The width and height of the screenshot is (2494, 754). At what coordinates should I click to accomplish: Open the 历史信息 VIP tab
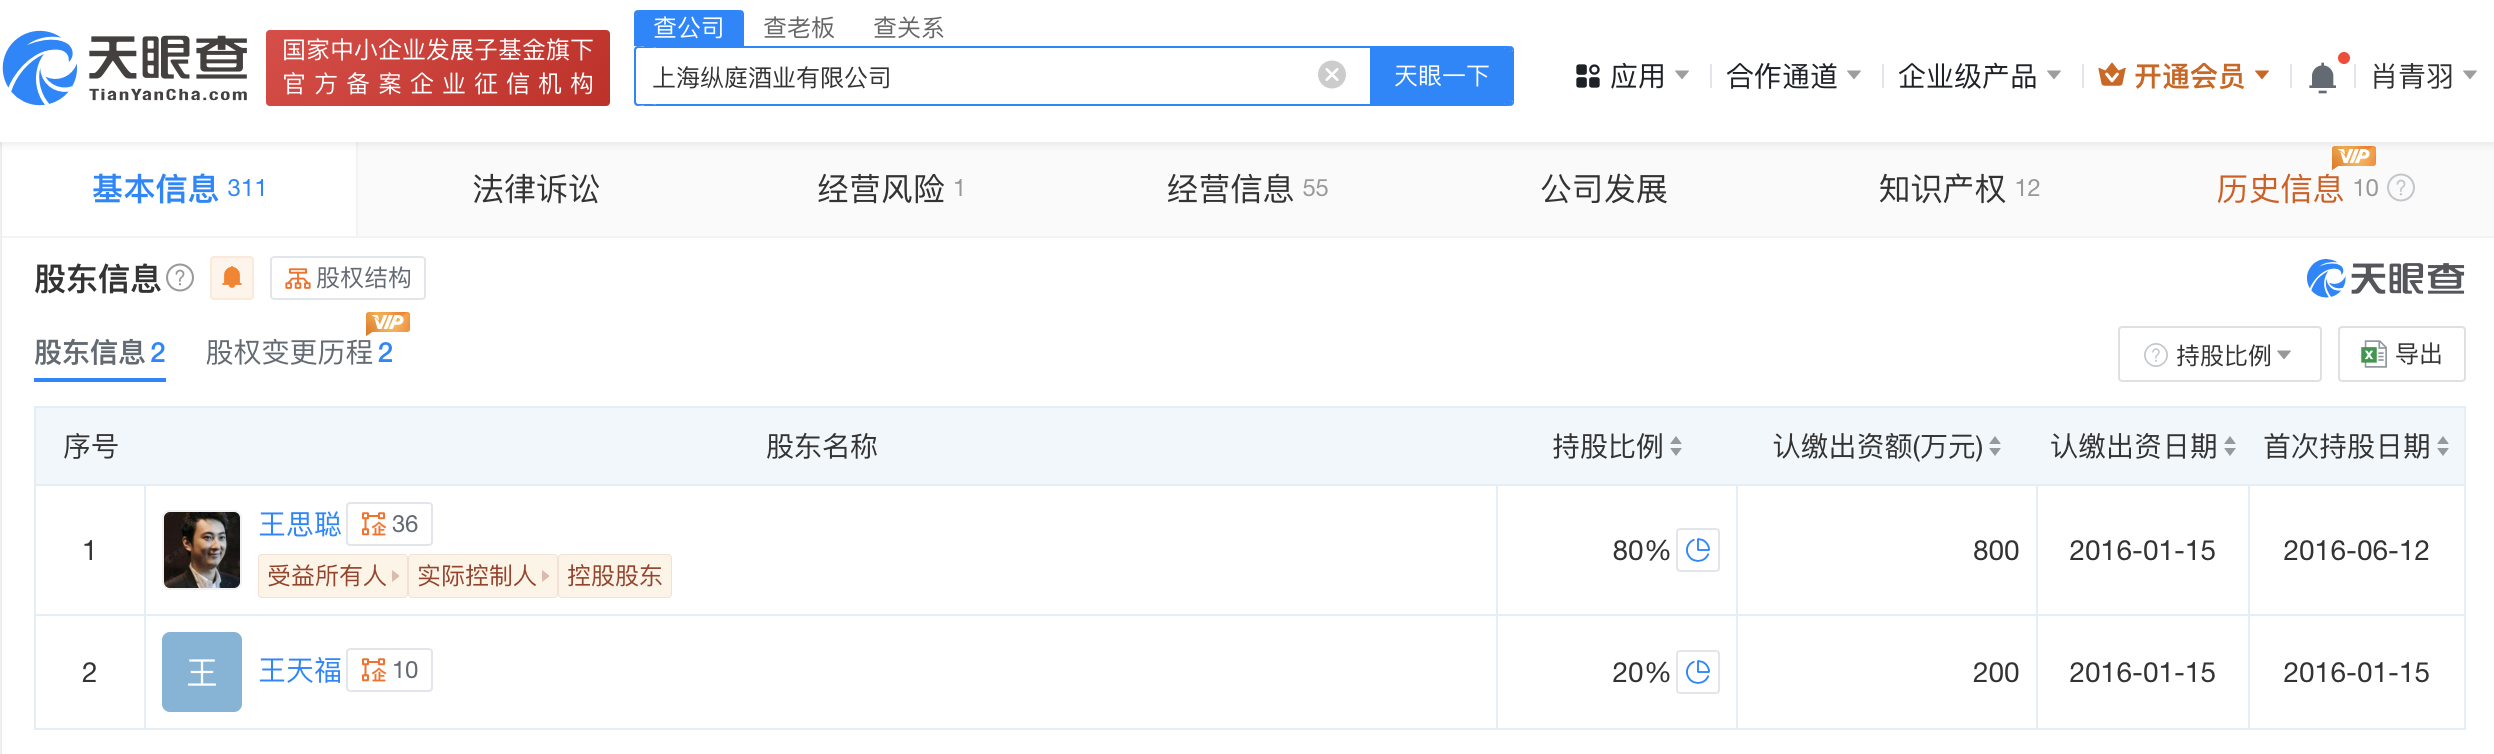pyautogui.click(x=2297, y=188)
